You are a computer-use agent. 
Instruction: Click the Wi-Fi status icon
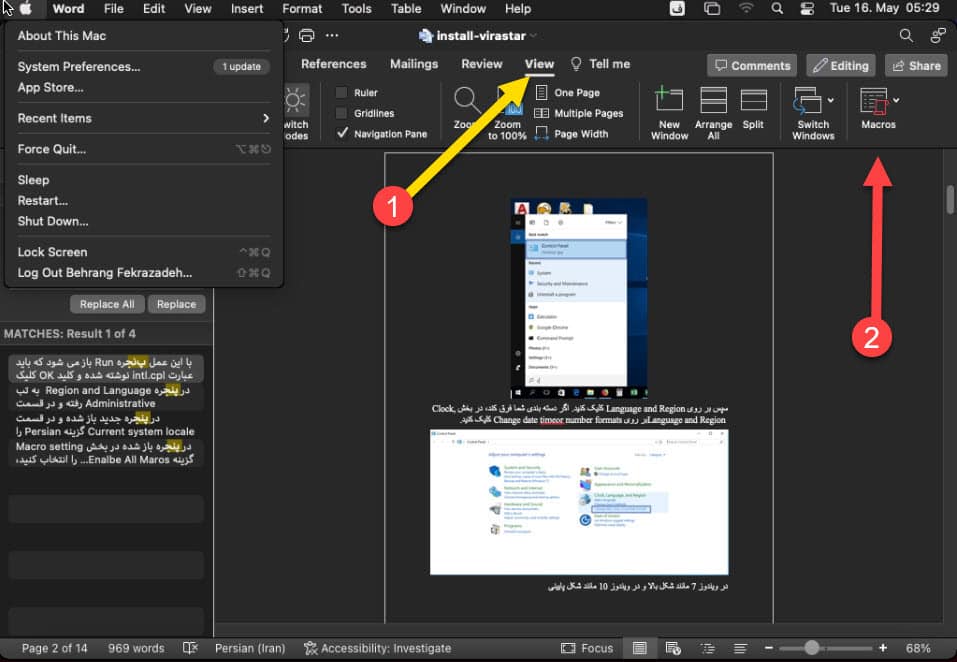click(x=746, y=9)
